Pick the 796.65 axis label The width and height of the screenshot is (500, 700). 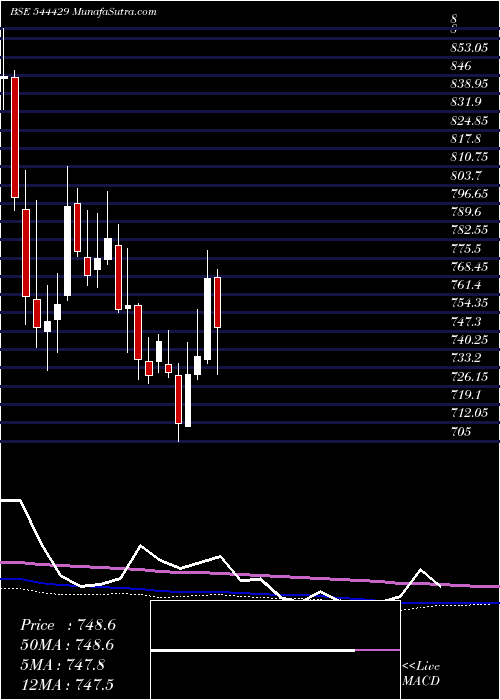tap(469, 194)
